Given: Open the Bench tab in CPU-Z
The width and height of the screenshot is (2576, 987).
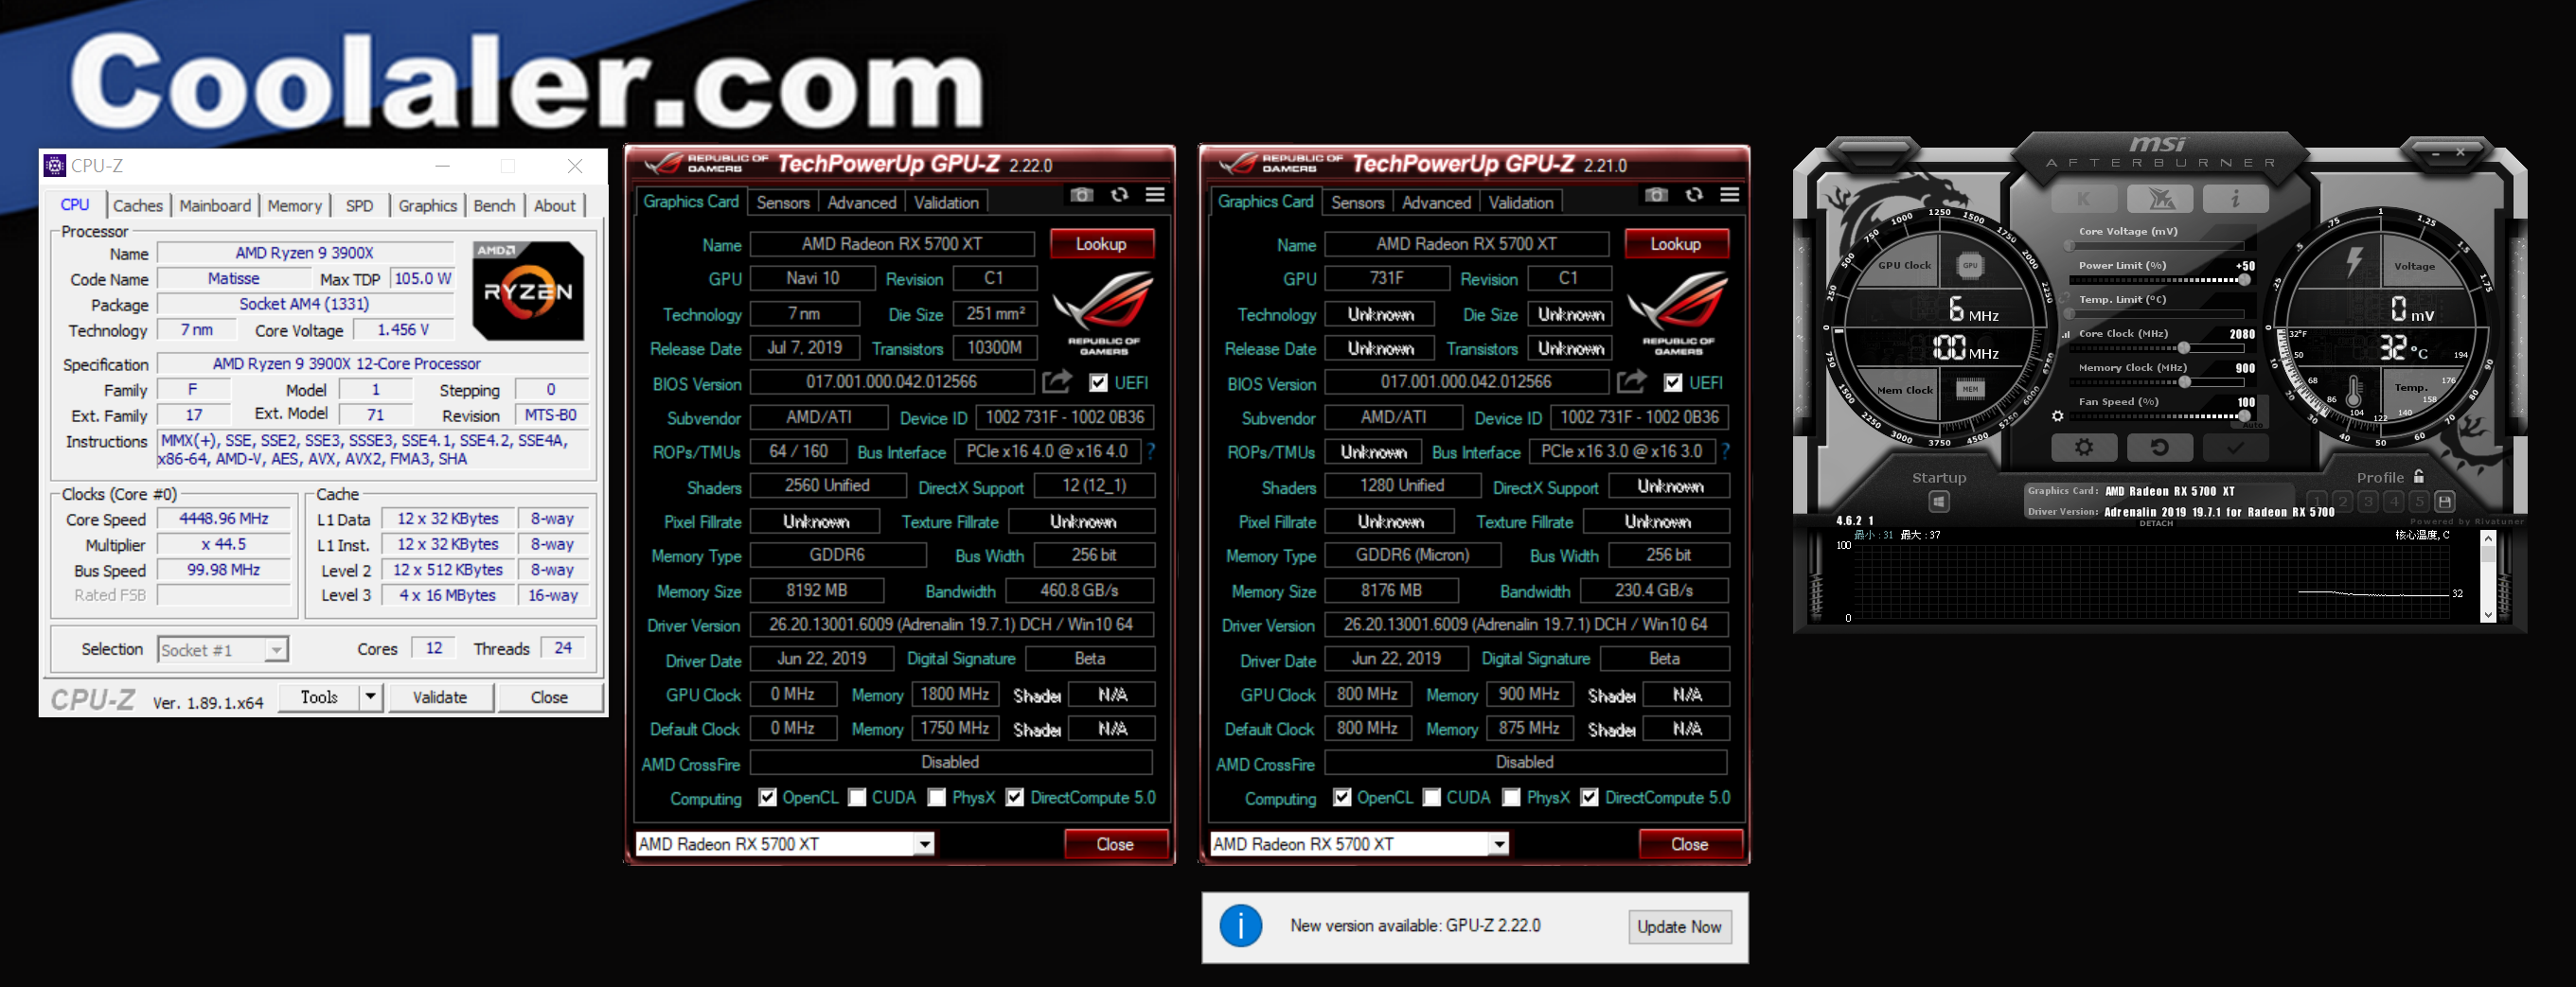Looking at the screenshot, I should 495,206.
